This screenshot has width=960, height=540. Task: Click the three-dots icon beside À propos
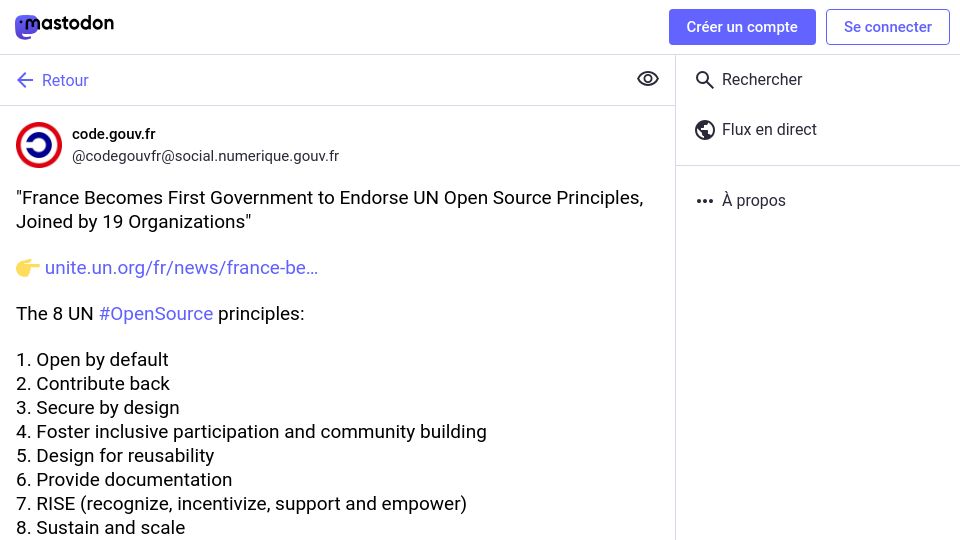point(705,201)
